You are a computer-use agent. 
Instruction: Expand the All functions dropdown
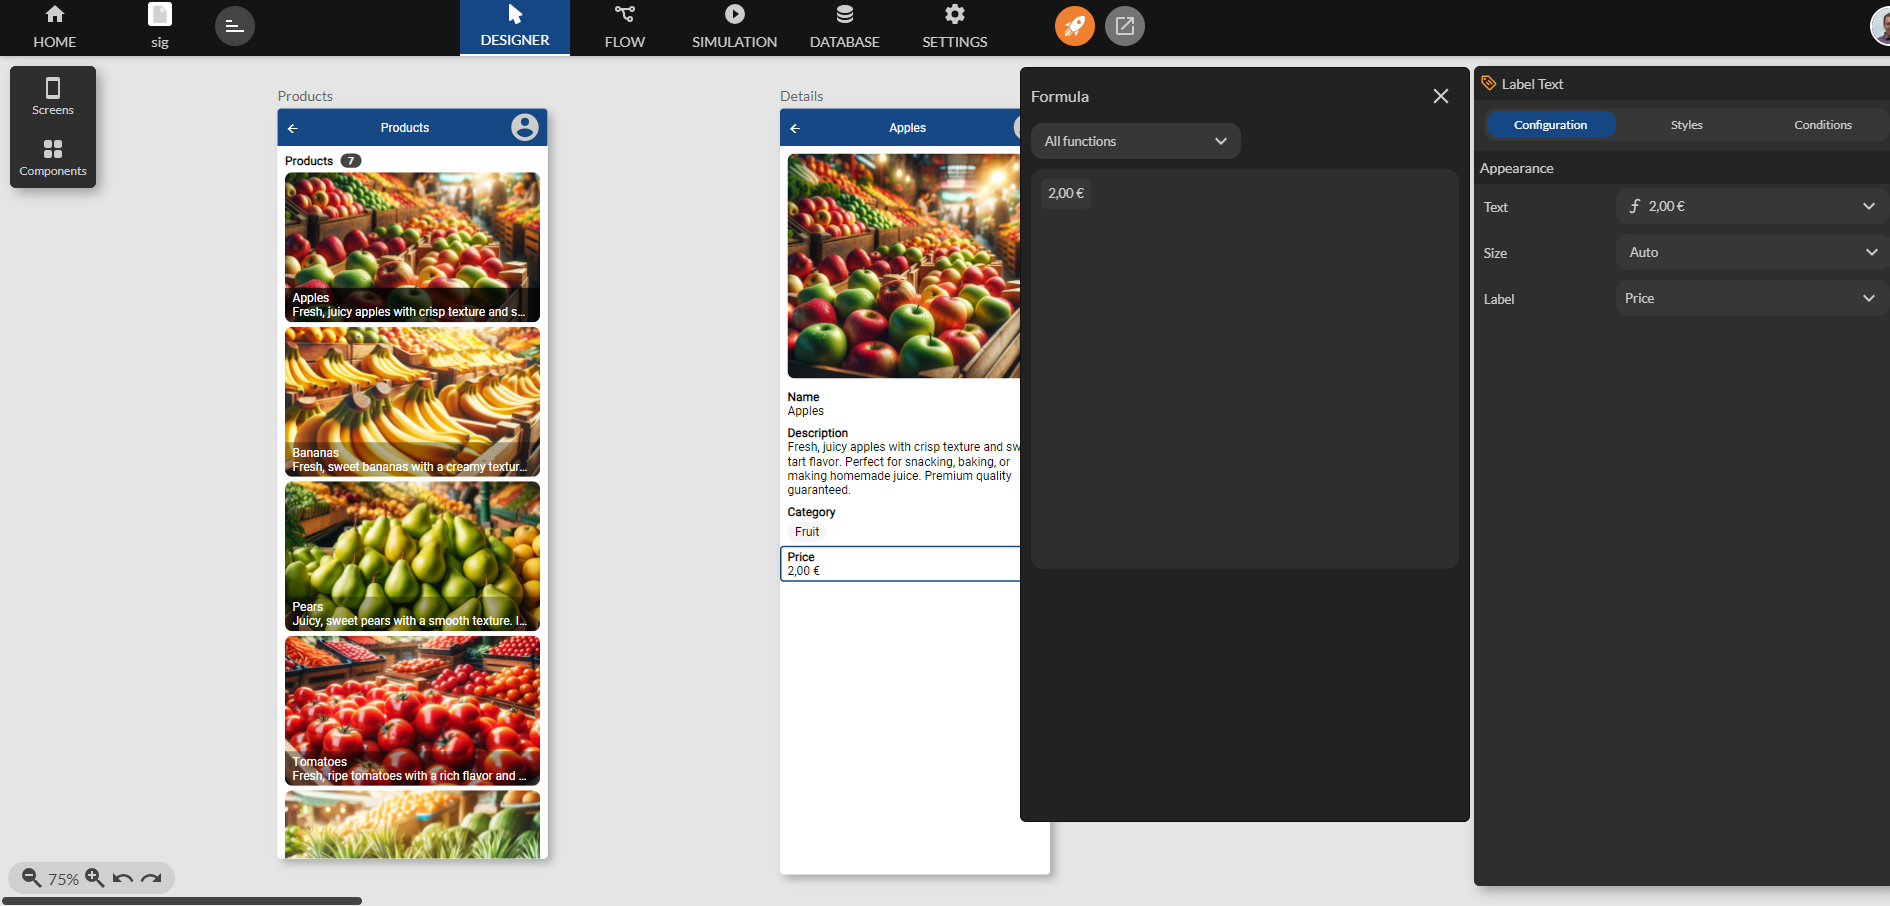coord(1135,141)
